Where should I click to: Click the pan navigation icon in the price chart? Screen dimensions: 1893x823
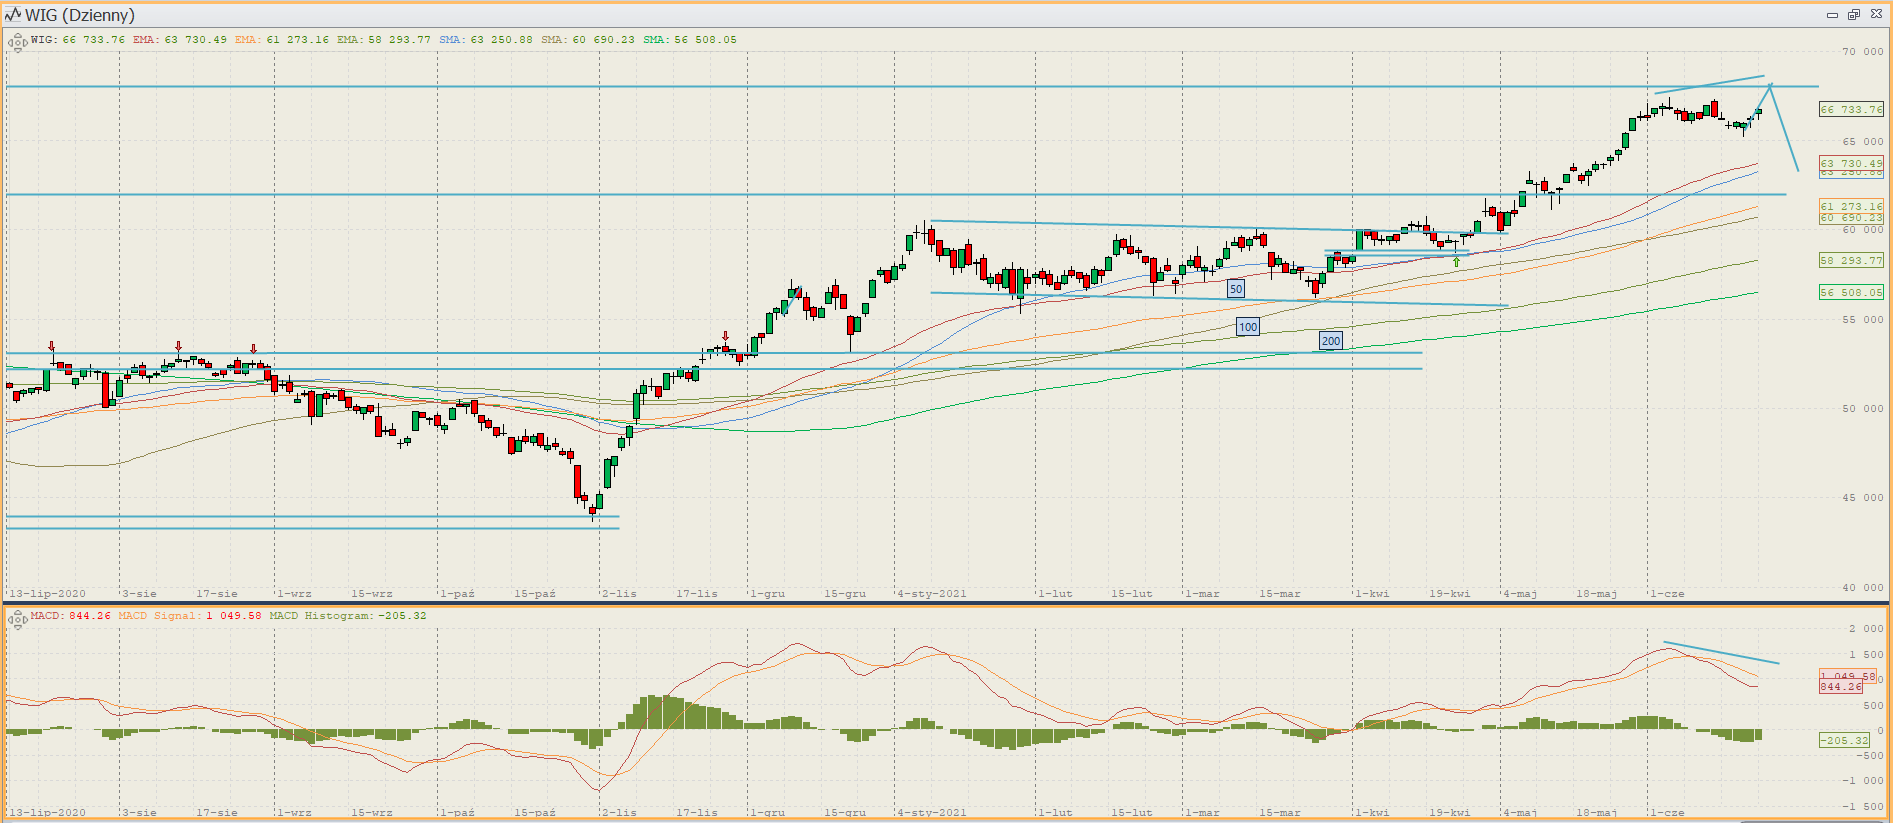[x=17, y=42]
